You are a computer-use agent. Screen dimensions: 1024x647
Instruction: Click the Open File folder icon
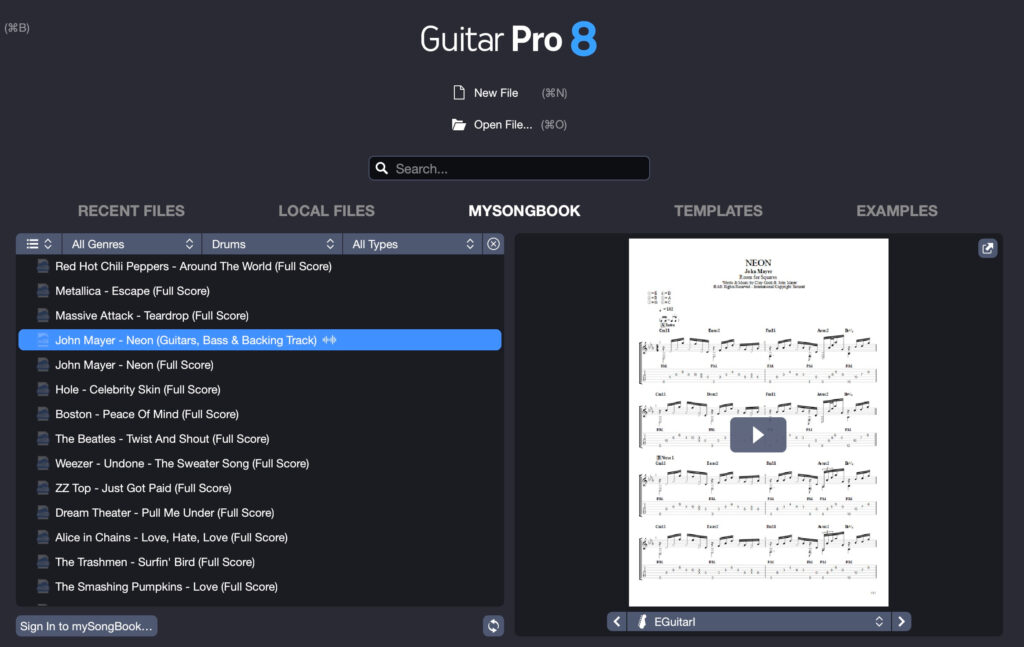point(459,124)
